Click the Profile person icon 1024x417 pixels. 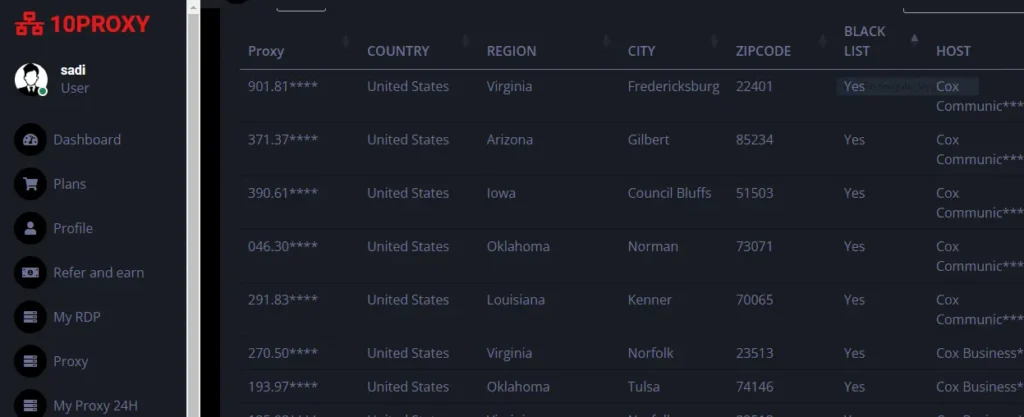(x=30, y=228)
